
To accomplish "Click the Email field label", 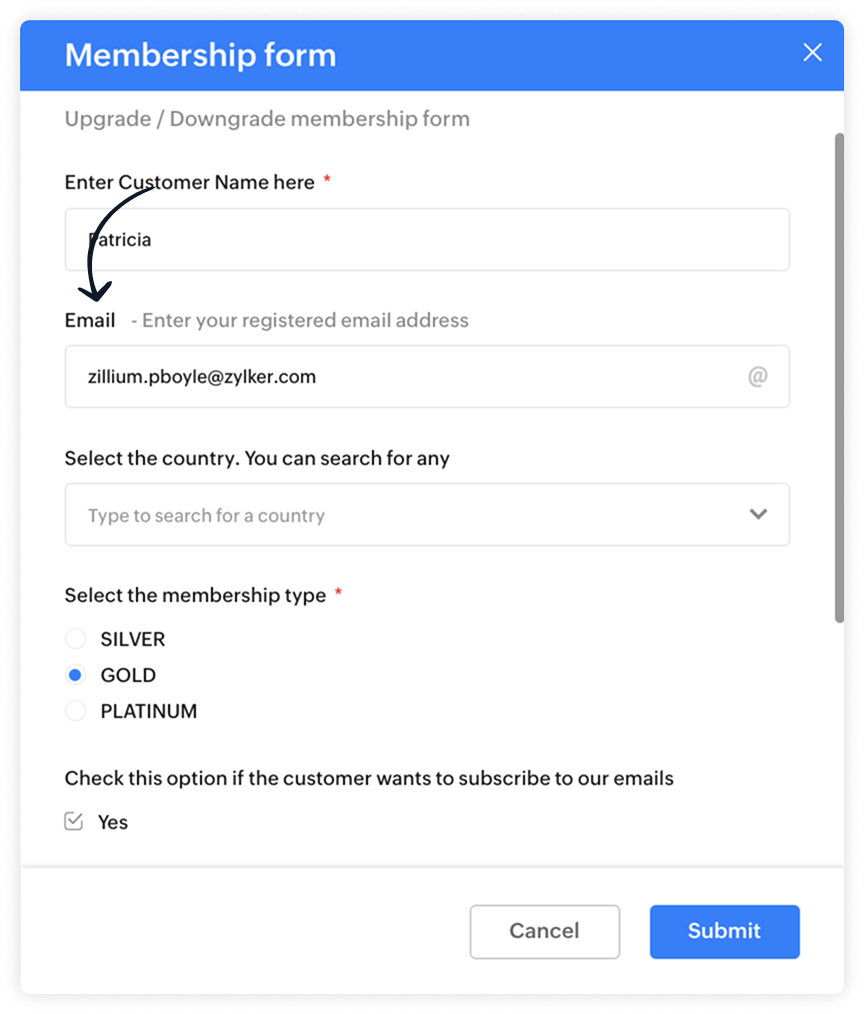I will pyautogui.click(x=90, y=320).
